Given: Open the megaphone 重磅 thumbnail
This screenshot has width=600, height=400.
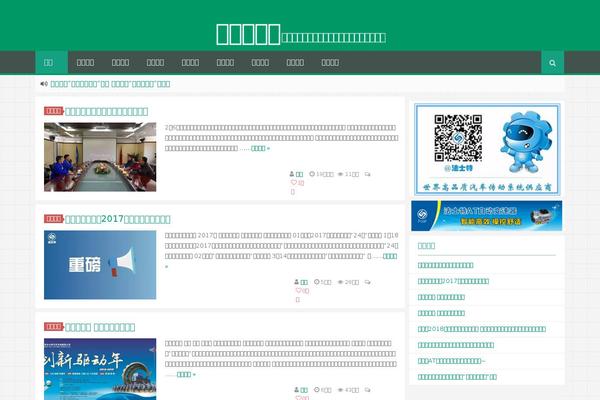Looking at the screenshot, I should click(x=100, y=265).
